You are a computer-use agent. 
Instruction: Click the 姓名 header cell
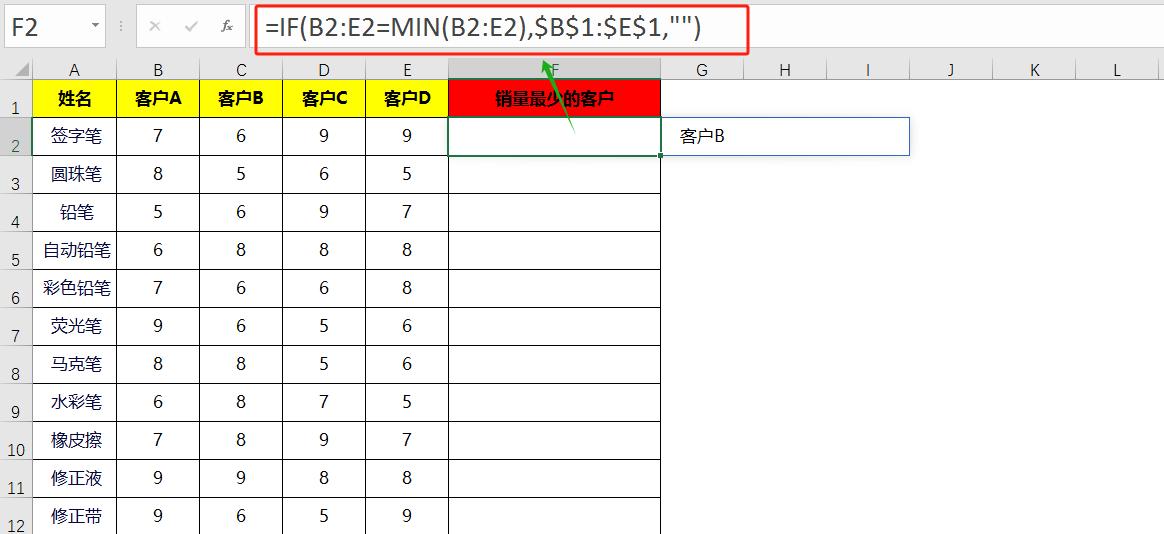coord(74,98)
